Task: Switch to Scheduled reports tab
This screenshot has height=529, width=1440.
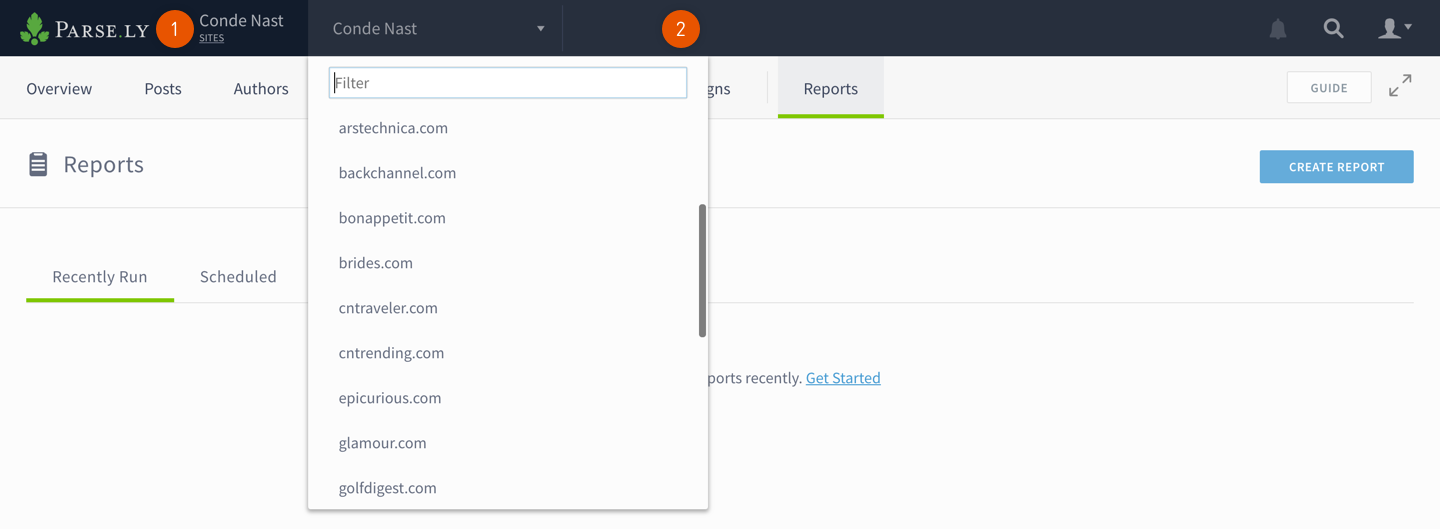Action: [x=238, y=277]
